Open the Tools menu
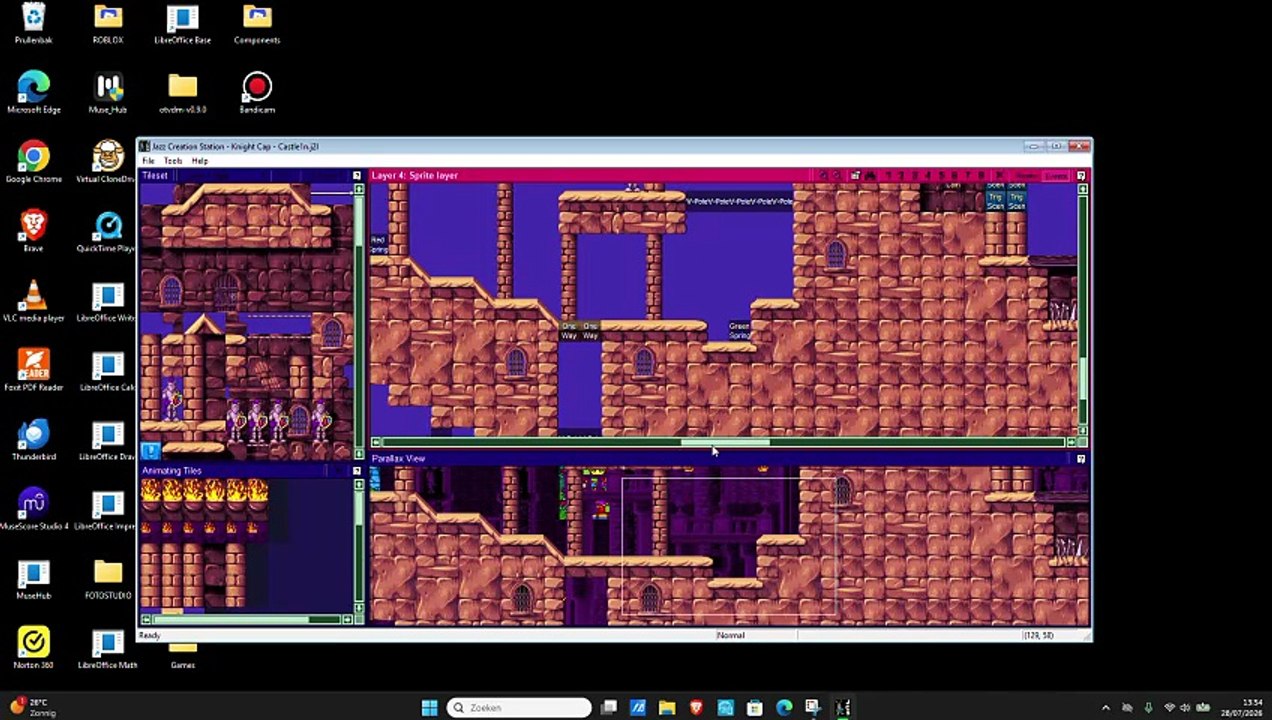 click(173, 160)
